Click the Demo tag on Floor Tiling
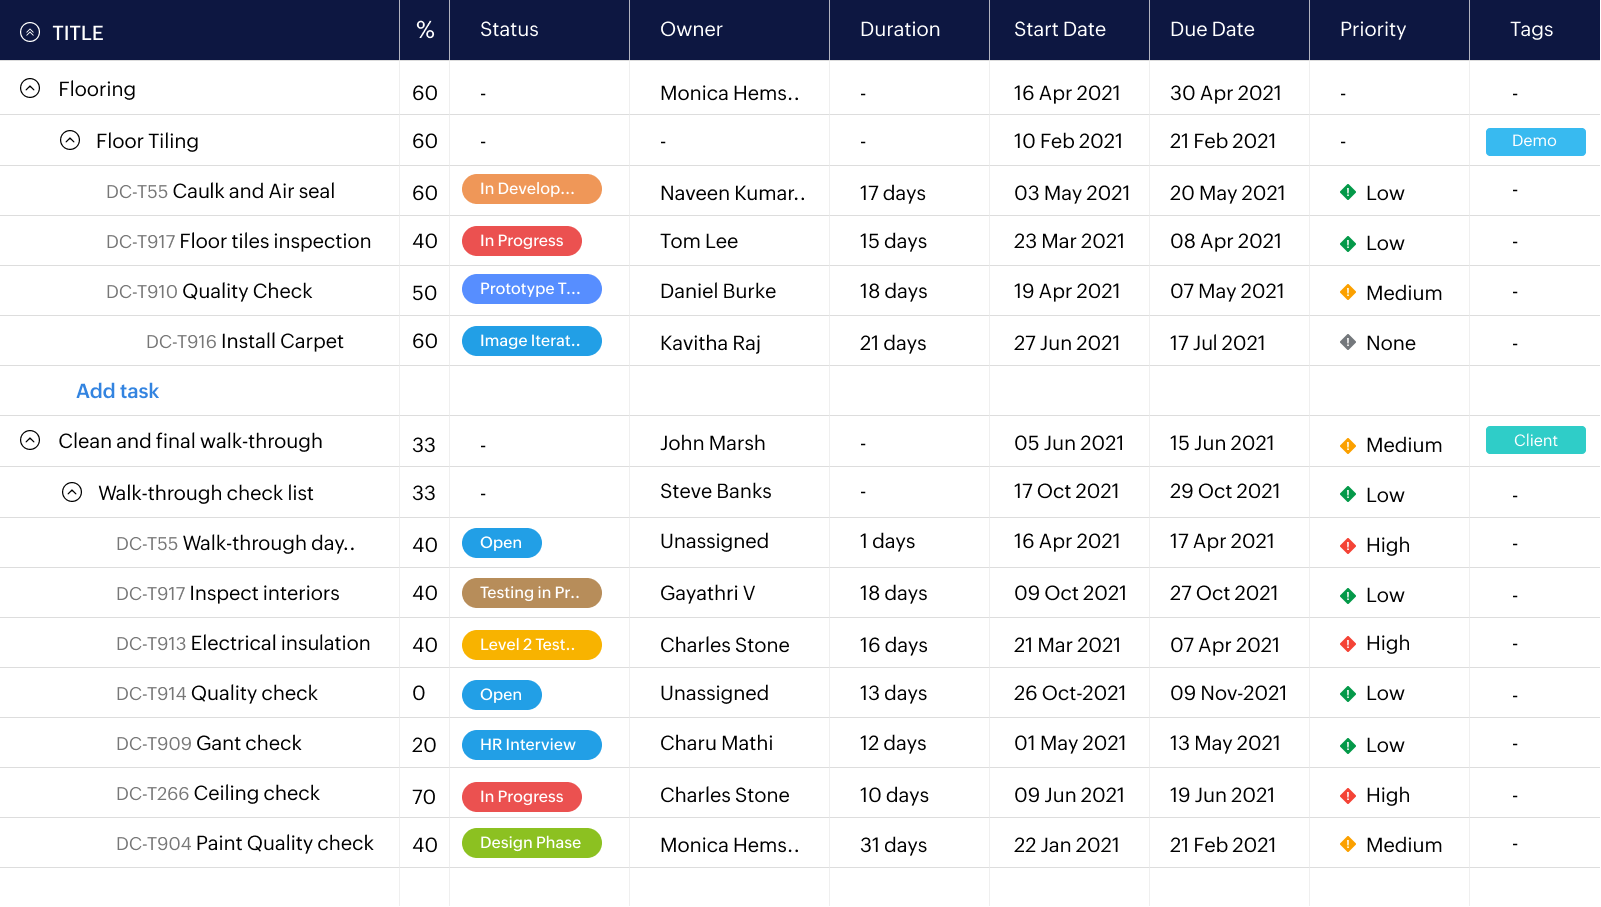Viewport: 1601px width, 907px height. 1535,141
